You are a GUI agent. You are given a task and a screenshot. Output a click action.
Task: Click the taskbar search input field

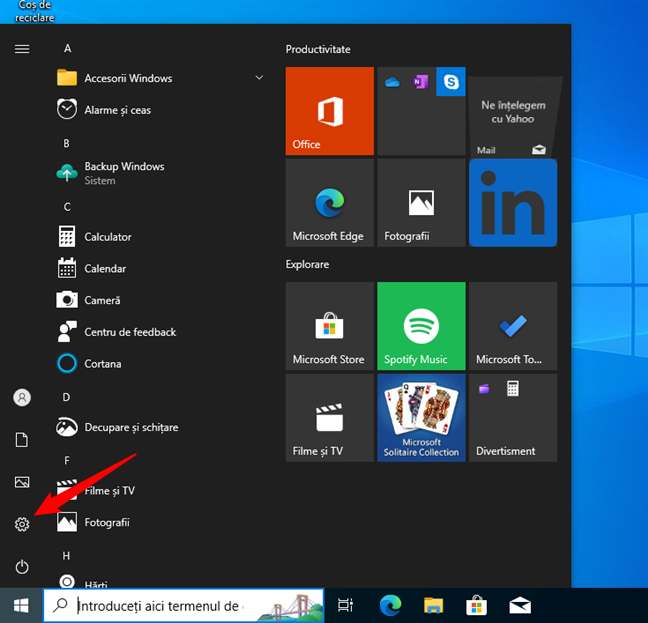click(160, 605)
